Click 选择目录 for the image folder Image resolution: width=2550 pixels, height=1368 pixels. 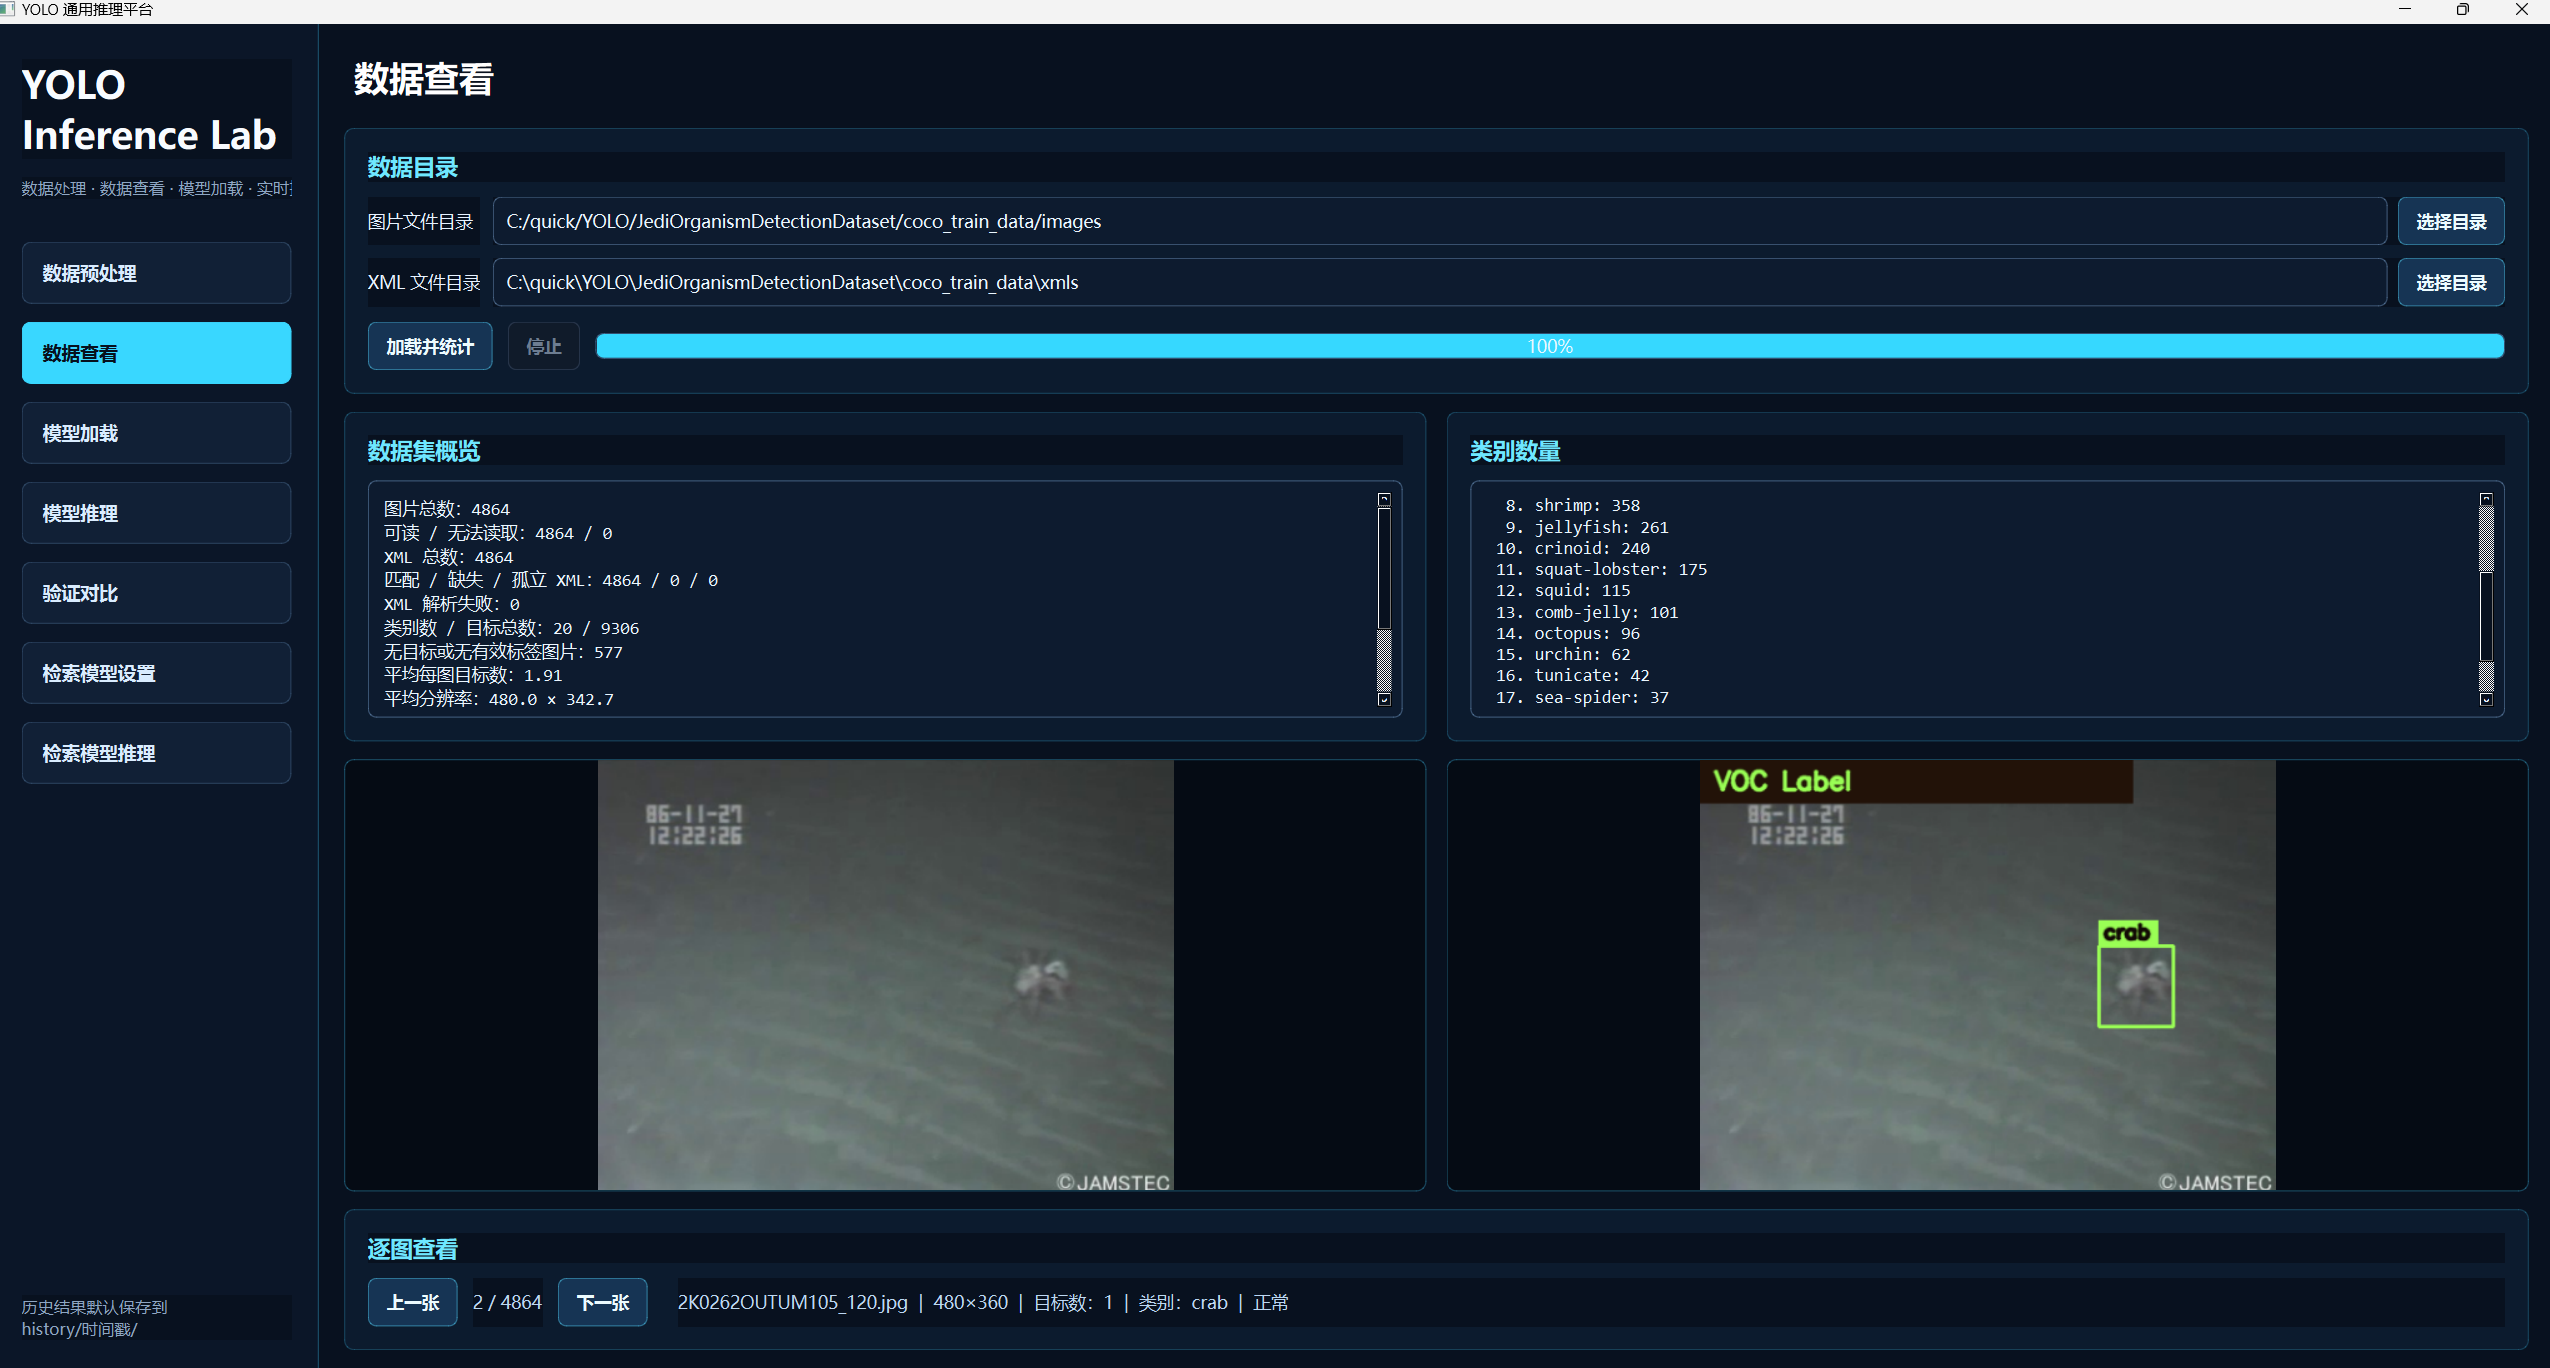[2450, 221]
